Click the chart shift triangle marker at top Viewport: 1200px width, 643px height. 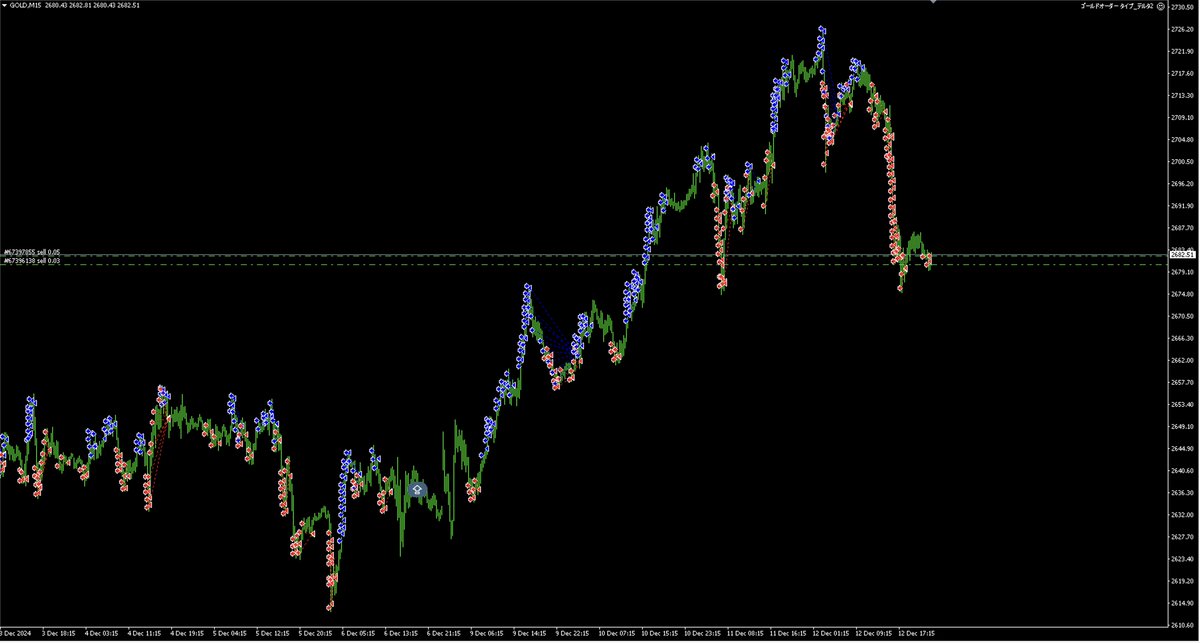933,3
